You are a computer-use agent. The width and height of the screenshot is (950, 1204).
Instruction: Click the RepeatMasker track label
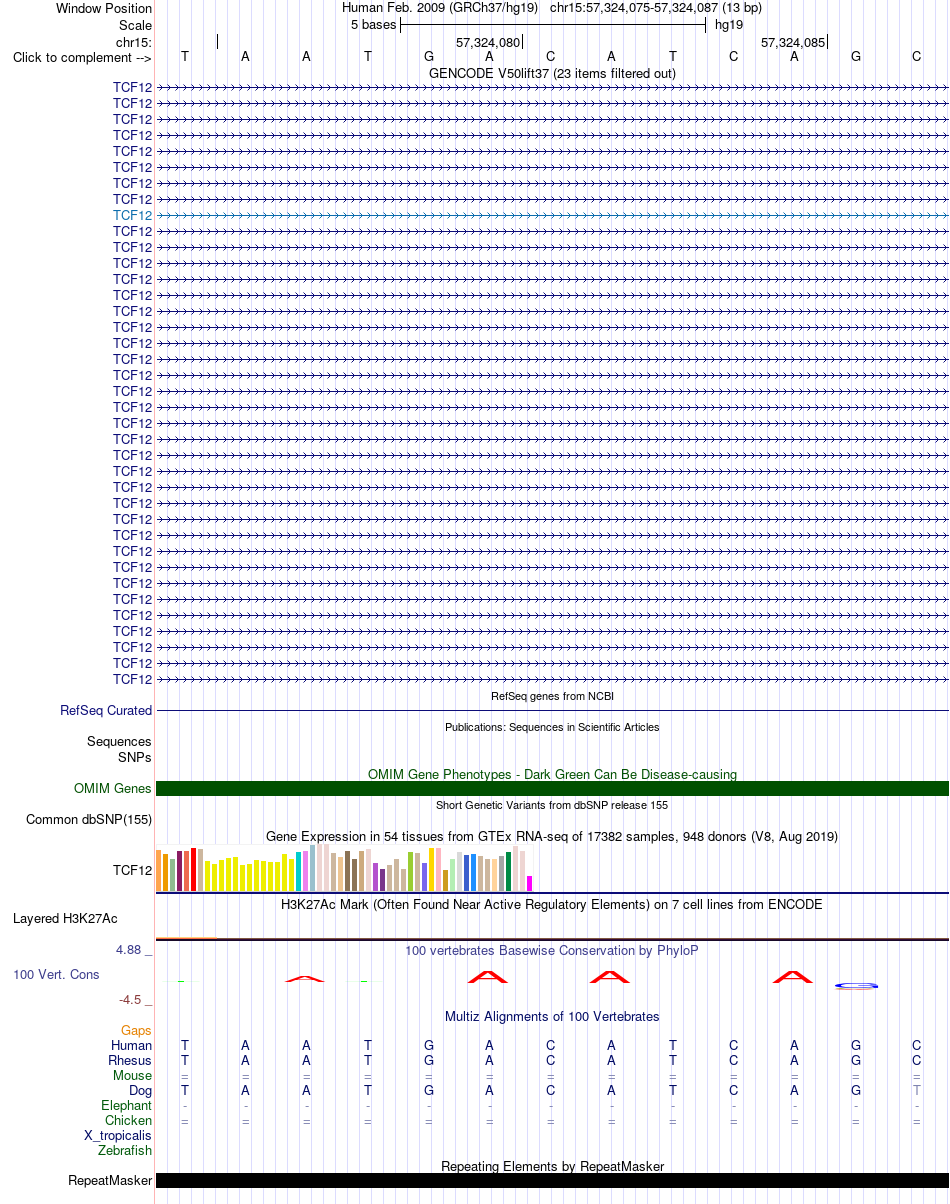(110, 1180)
